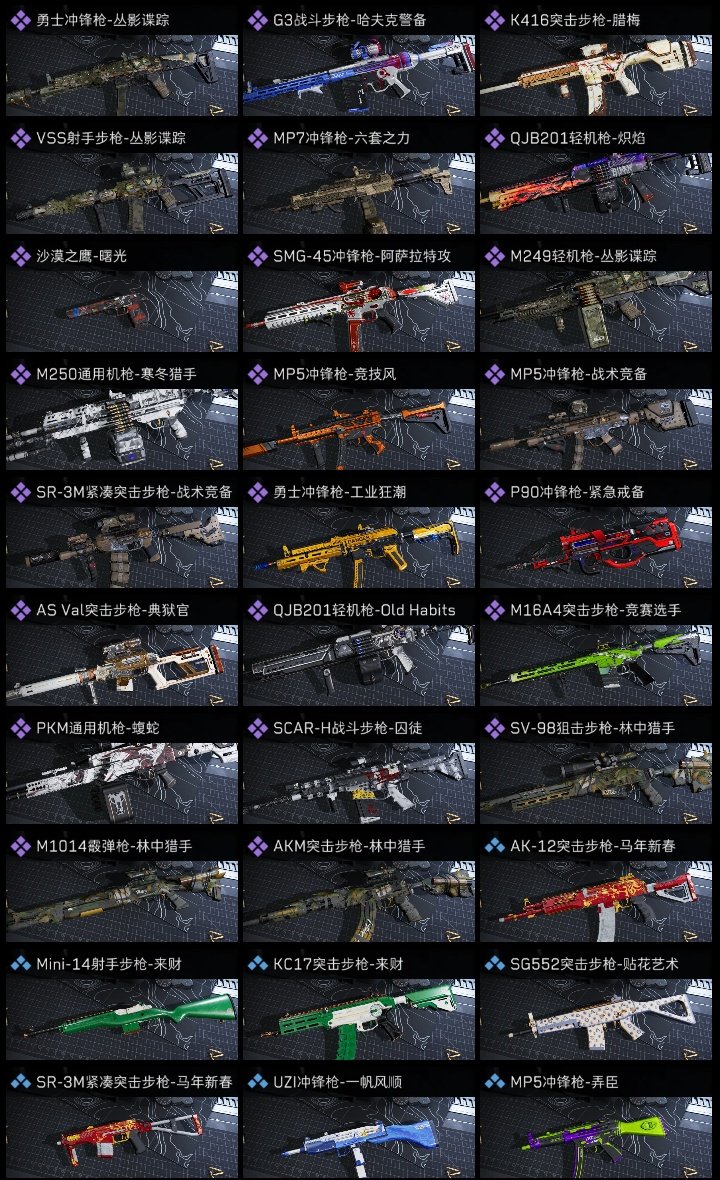Click the purple icon beside PKM通用机枪-蝮蛇
720x1180 pixels.
pyautogui.click(x=20, y=728)
